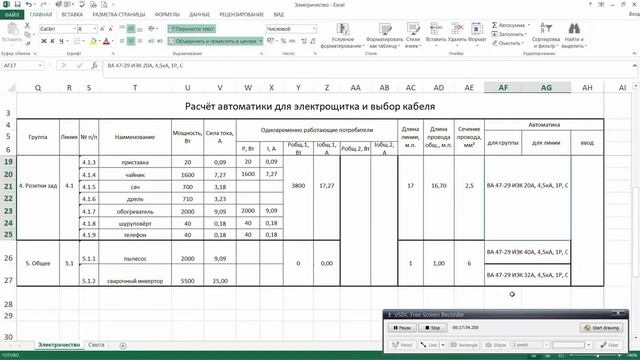Open Стили ячеек gallery
The width and height of the screenshot is (640, 360).
(413, 36)
